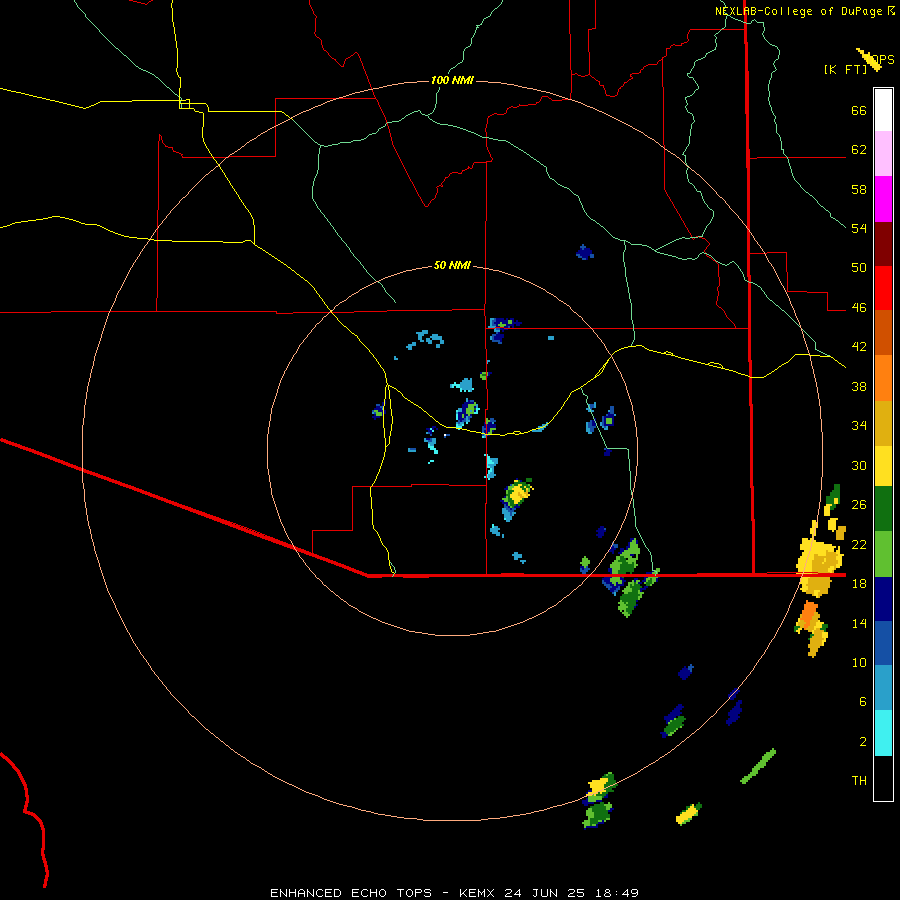Click the "30" legend value
Image resolution: width=900 pixels, height=900 pixels.
click(859, 465)
